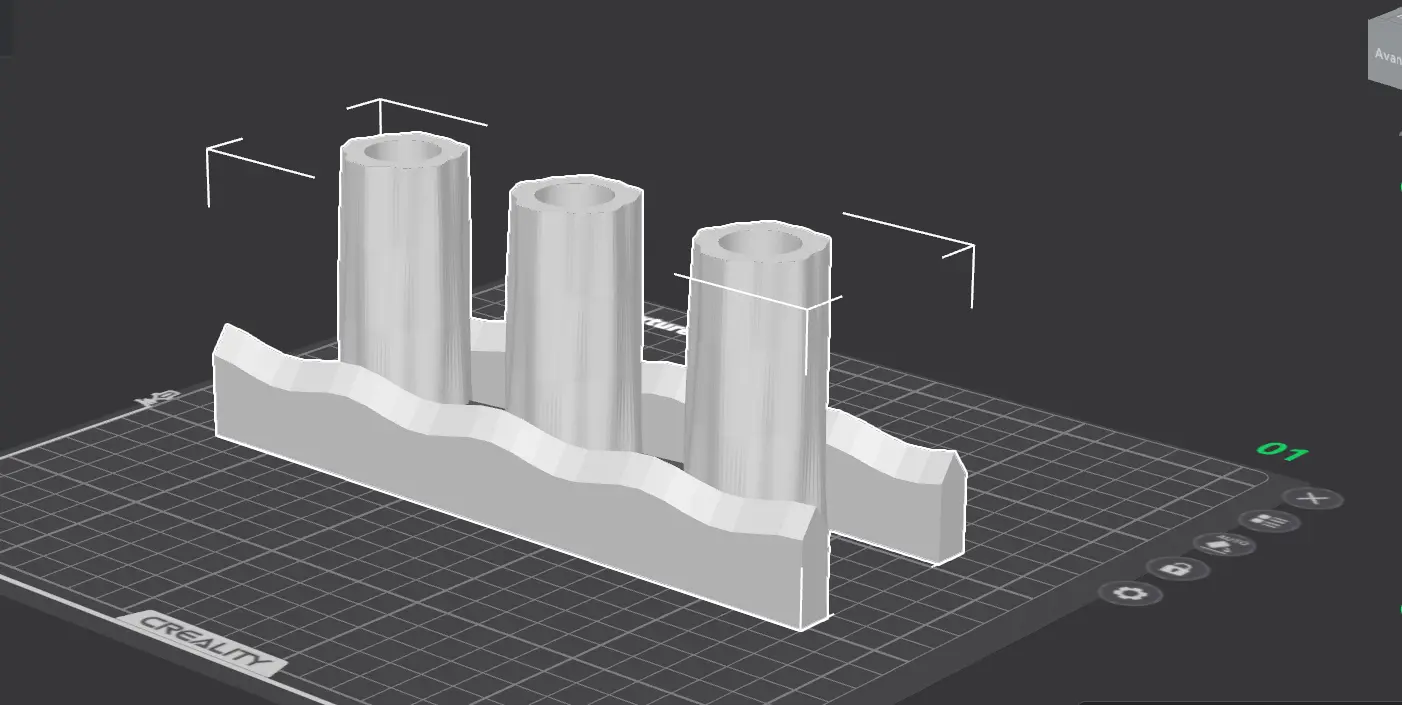Toggle the plate lock icon
This screenshot has height=705, width=1402.
(1177, 569)
